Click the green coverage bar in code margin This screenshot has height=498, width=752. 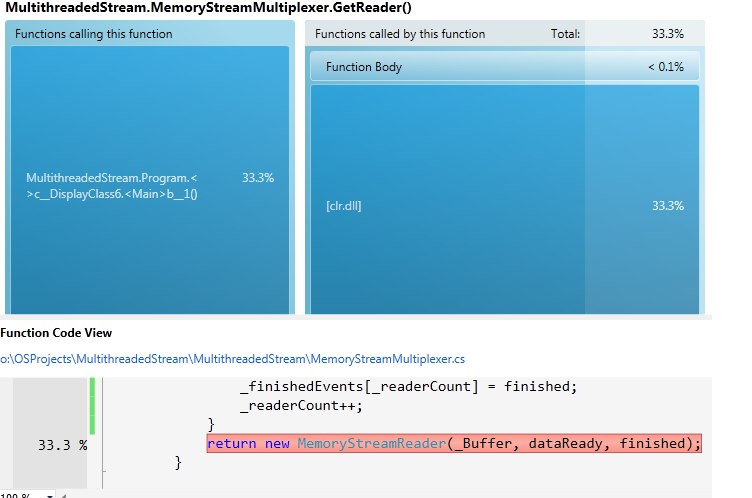(x=92, y=406)
